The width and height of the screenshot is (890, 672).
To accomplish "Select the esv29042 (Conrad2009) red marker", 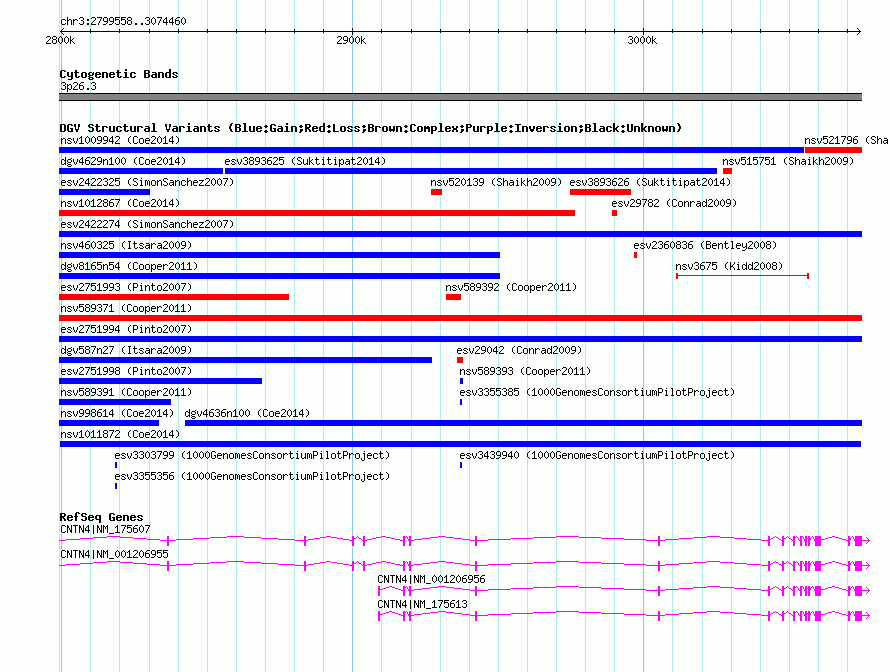I will point(460,360).
